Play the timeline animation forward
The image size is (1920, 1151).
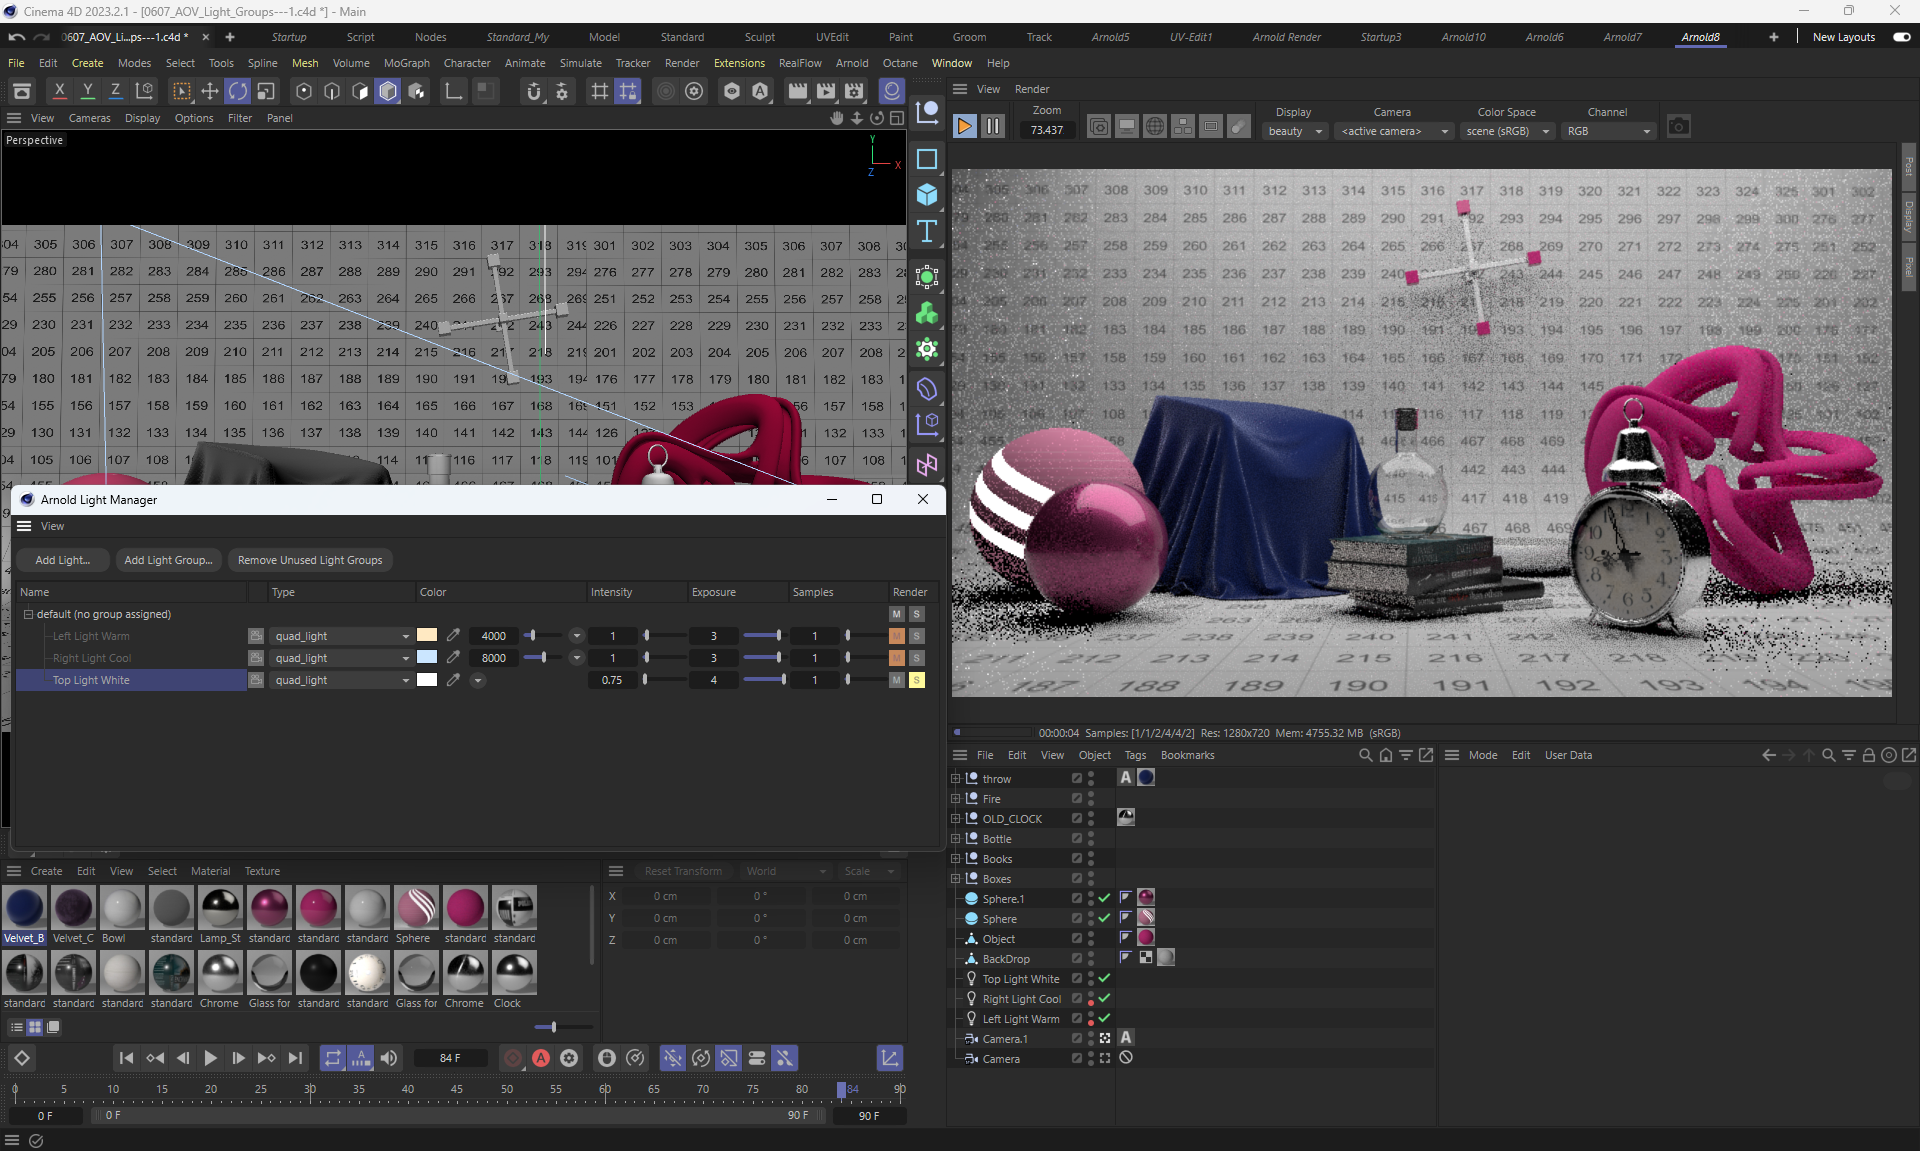210,1058
